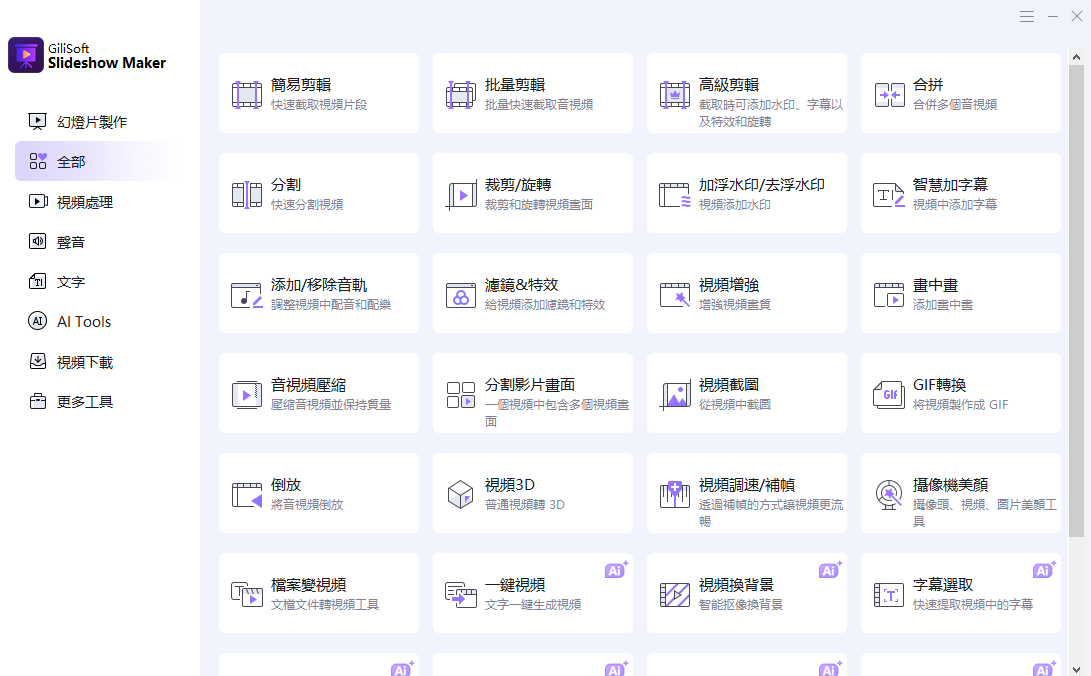Click the 攝像機美顏 webcam icon

pos(889,495)
